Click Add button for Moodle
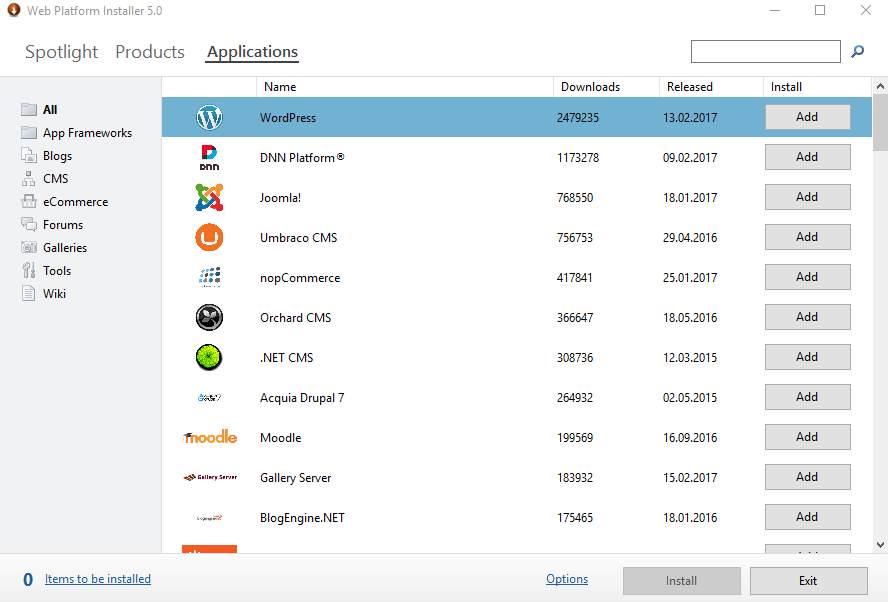888x602 pixels. click(808, 437)
